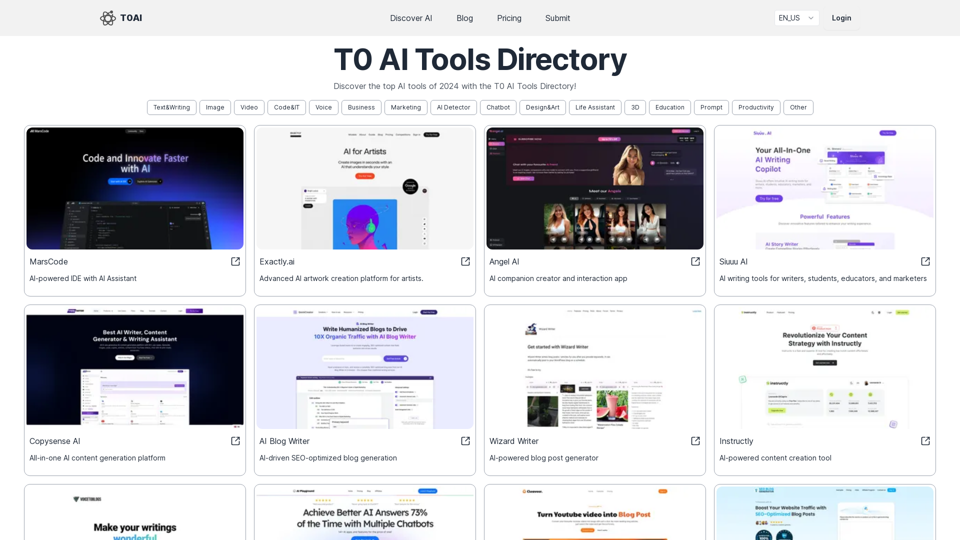
Task: Filter by AI Detector category
Action: pos(454,107)
